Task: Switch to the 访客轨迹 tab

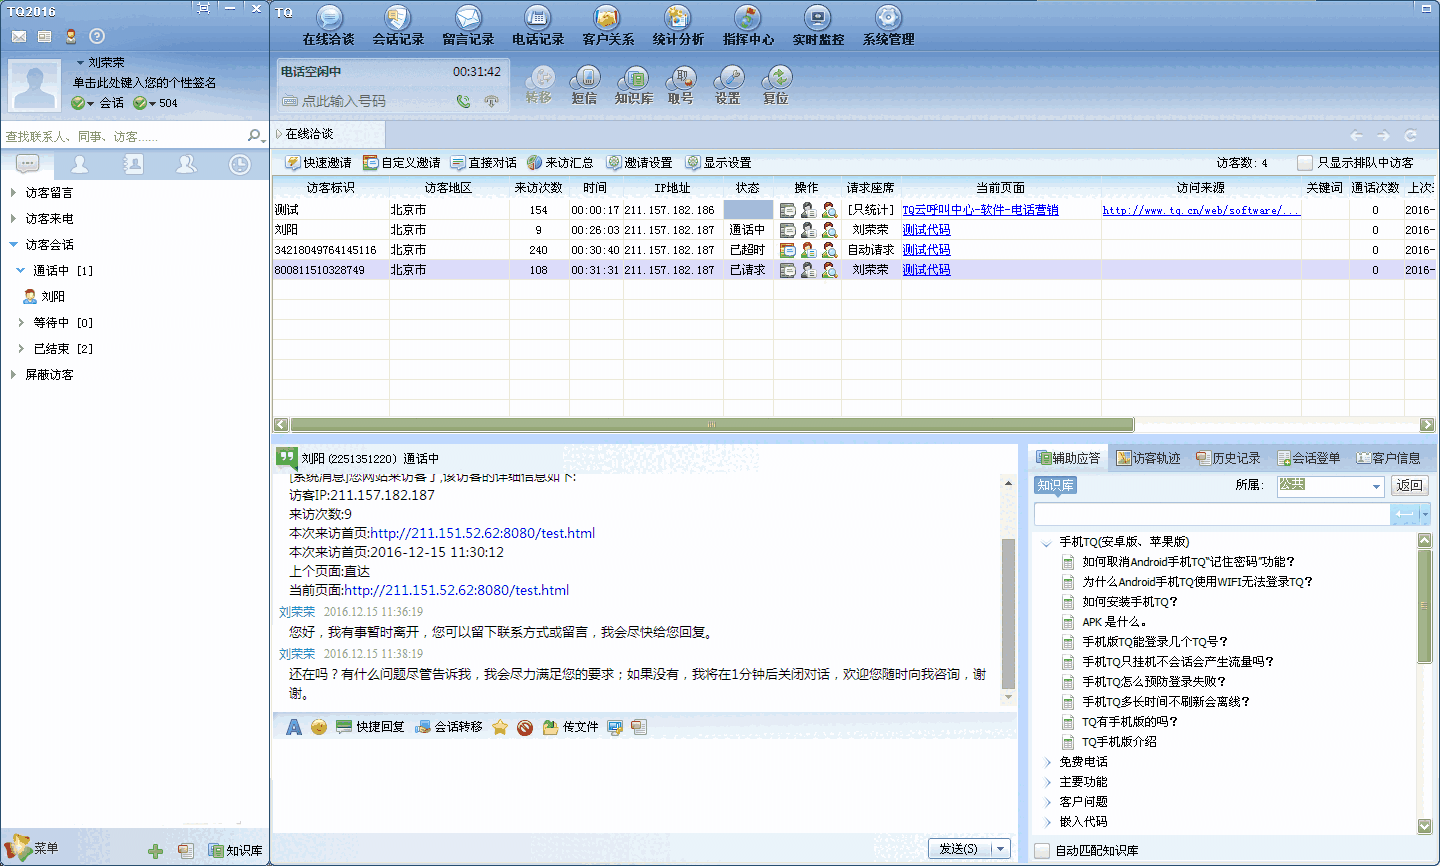Action: point(1148,458)
